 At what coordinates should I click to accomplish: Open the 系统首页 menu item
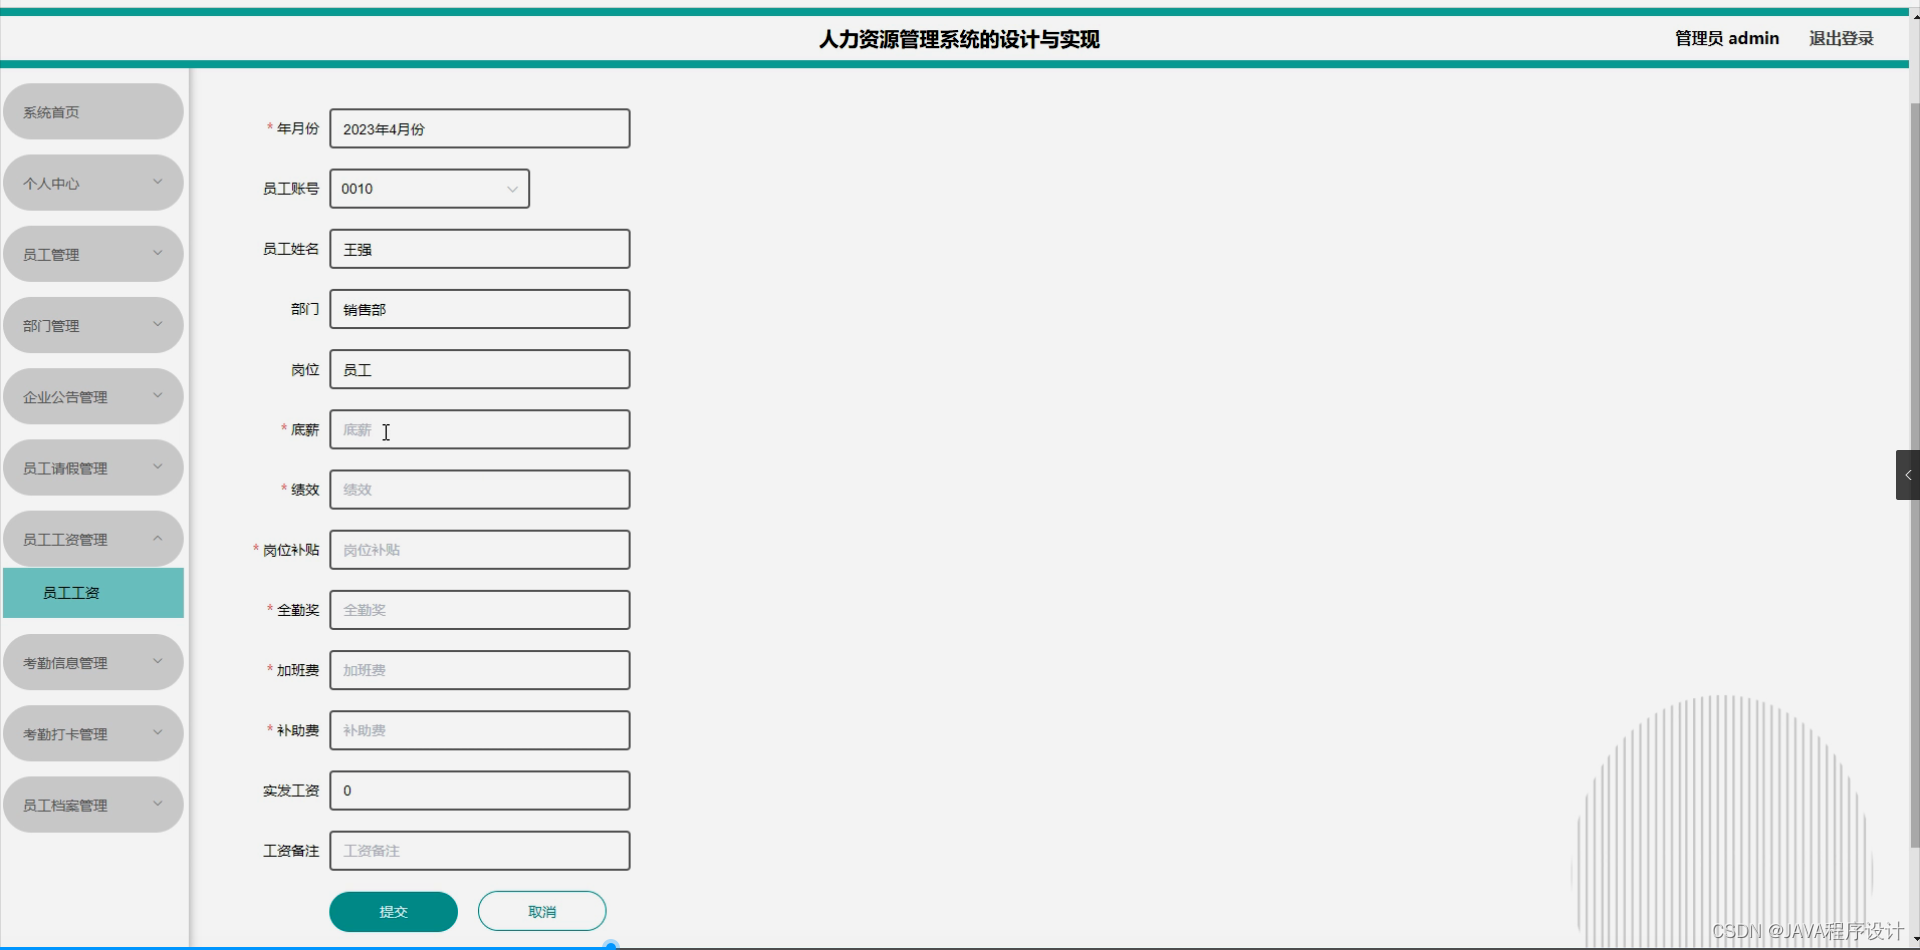[x=93, y=112]
